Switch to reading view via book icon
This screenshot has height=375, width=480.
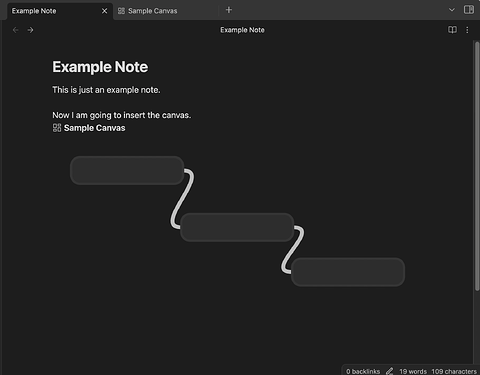(452, 30)
